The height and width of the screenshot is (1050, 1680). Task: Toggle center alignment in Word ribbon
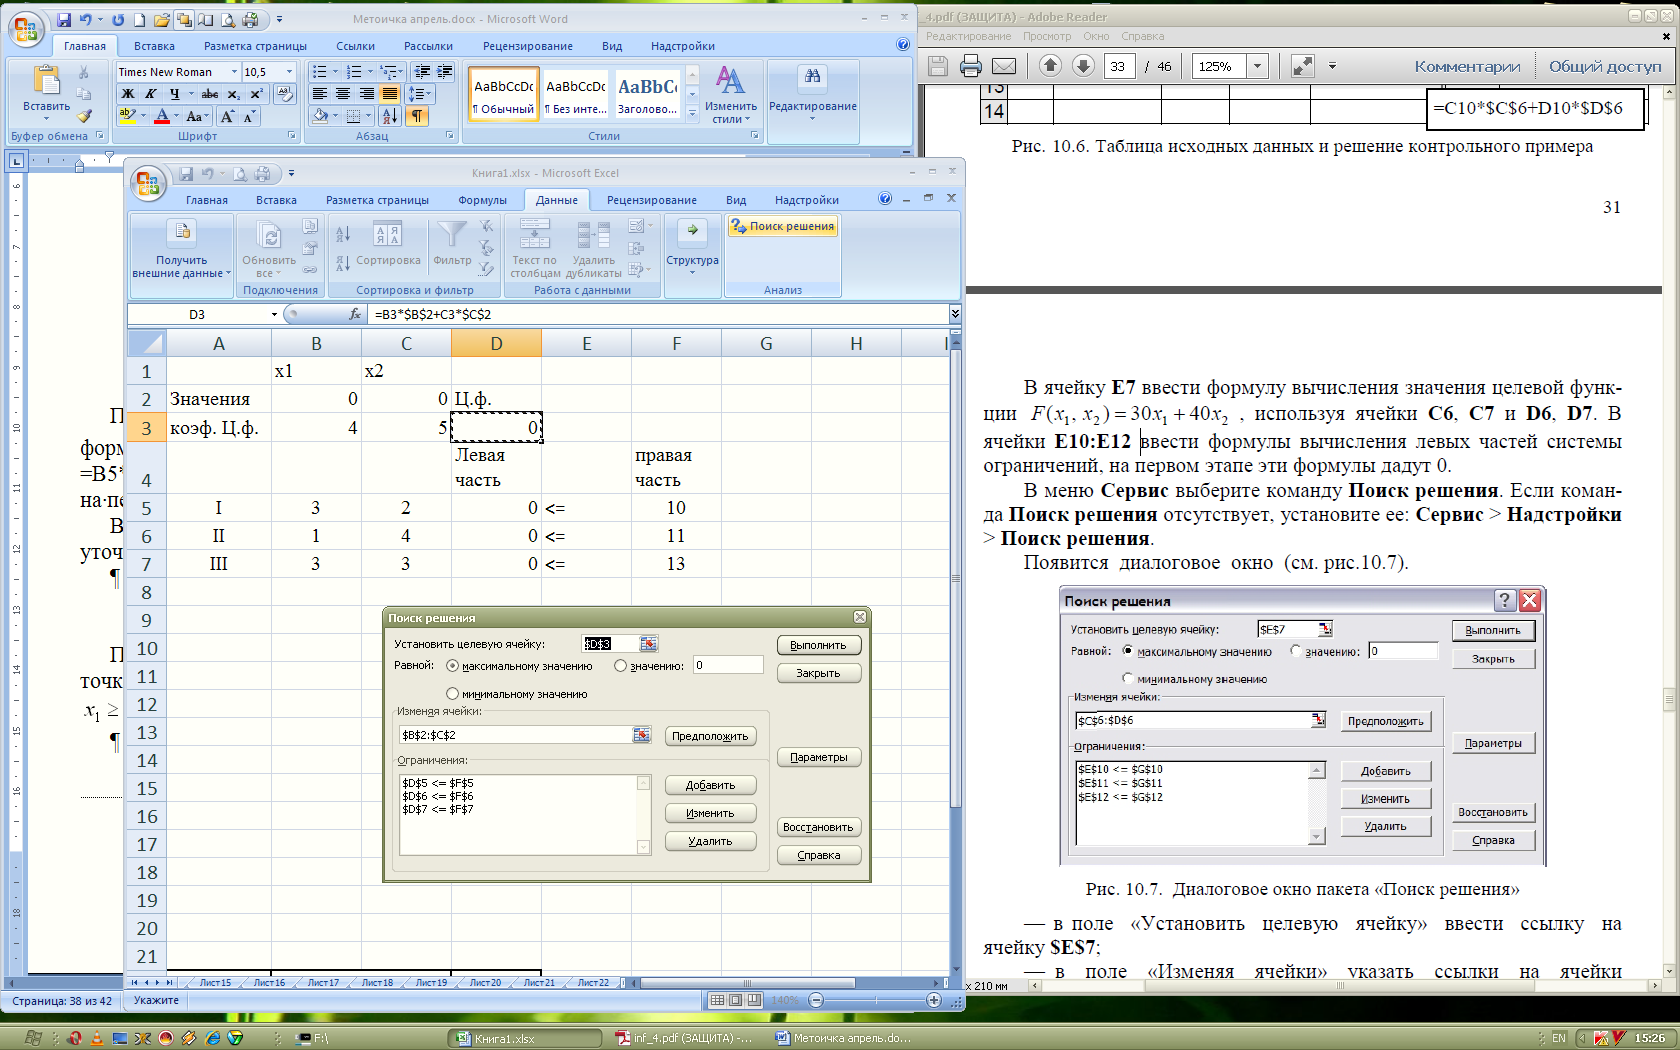click(x=343, y=94)
